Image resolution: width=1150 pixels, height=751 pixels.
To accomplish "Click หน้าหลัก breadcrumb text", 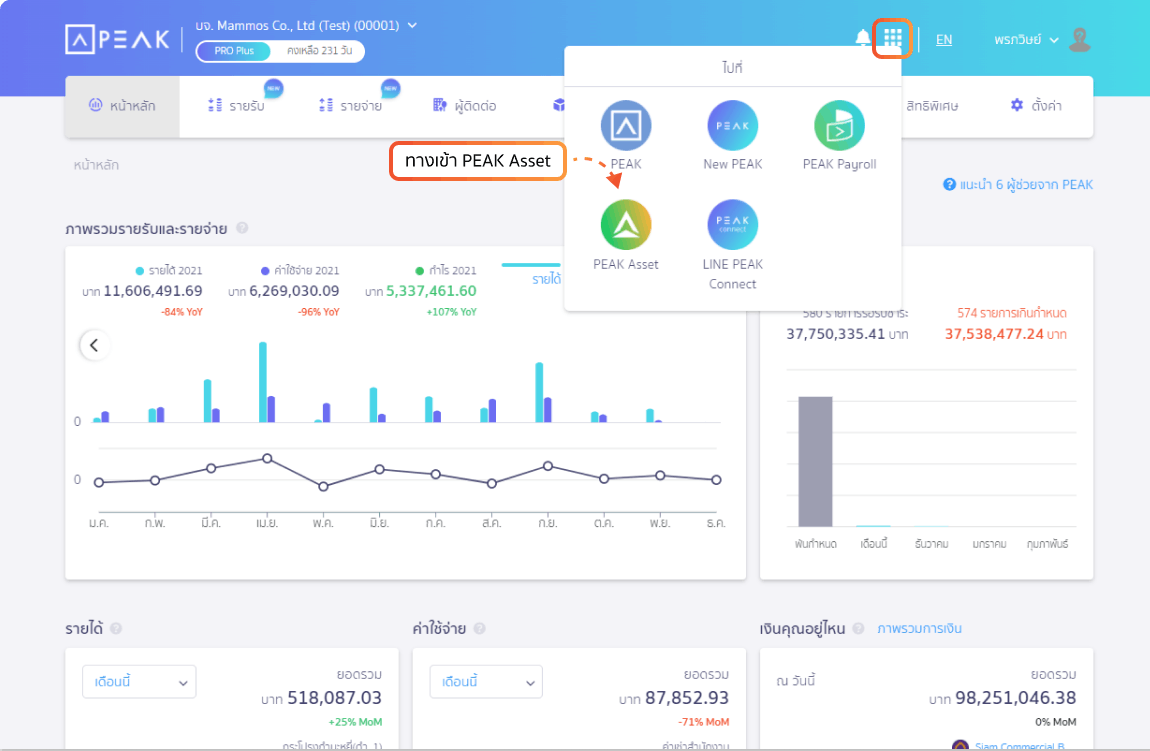I will pyautogui.click(x=96, y=165).
